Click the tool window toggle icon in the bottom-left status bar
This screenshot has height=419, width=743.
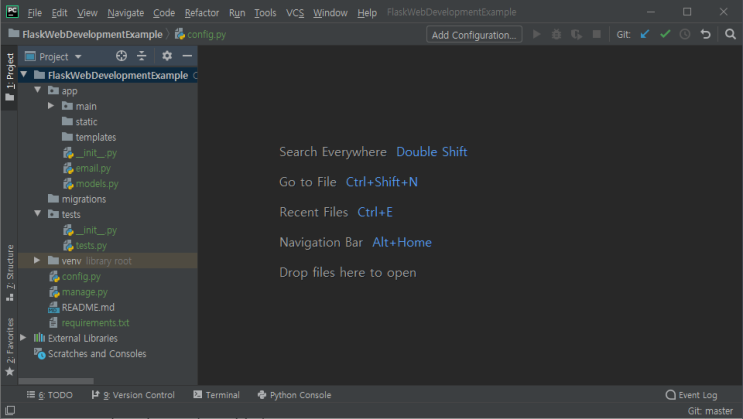[x=10, y=410]
